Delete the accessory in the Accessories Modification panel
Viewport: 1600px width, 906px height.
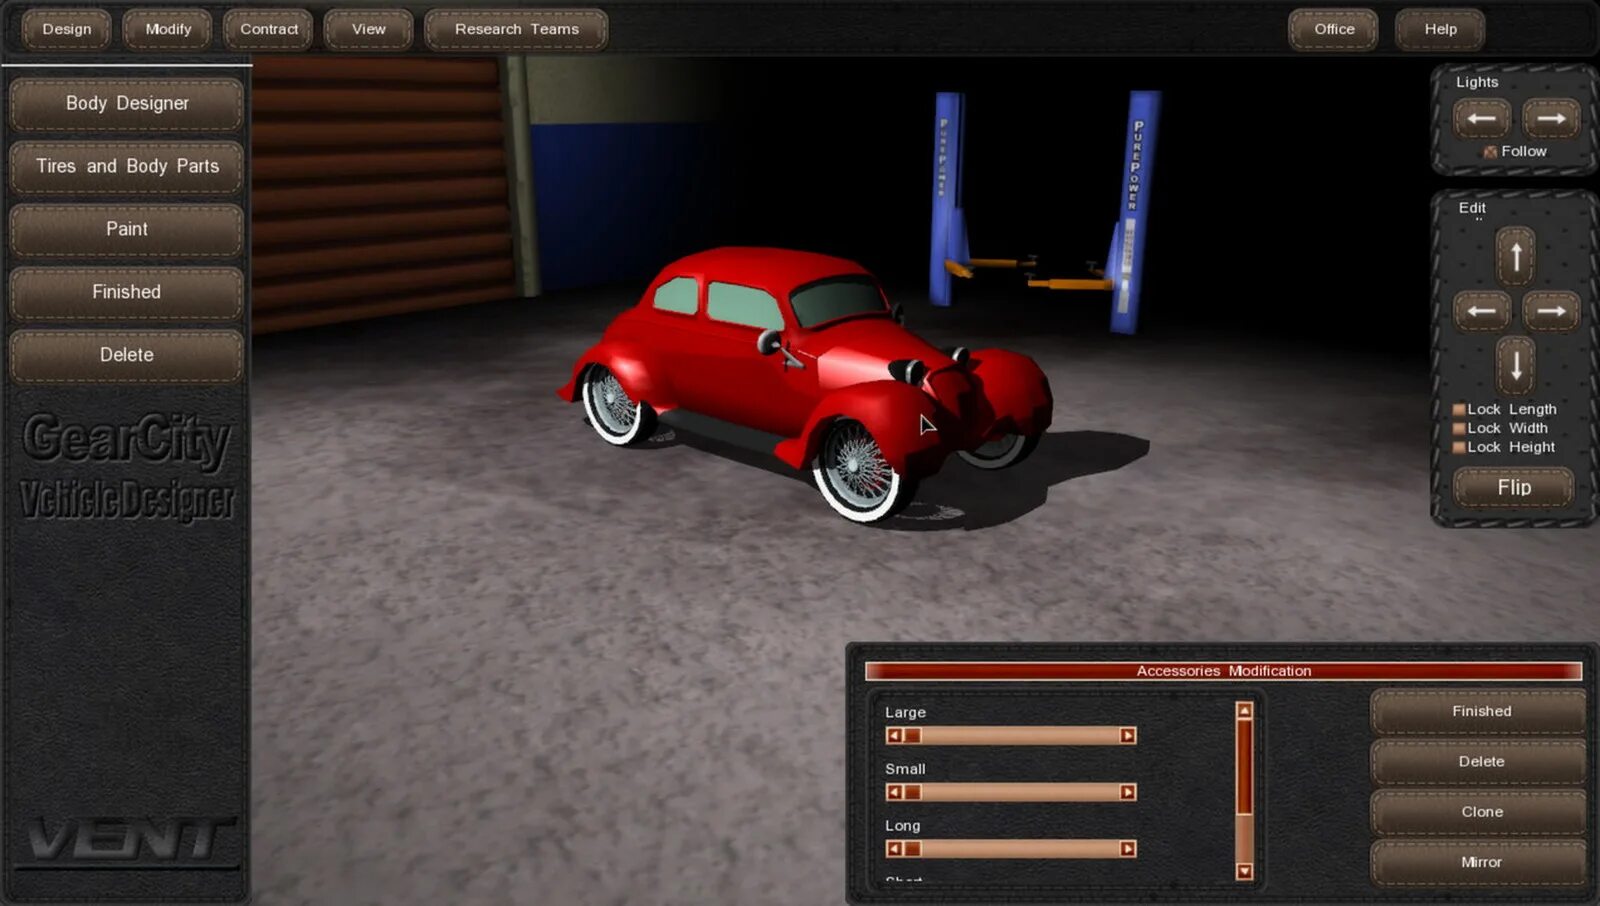(1481, 762)
